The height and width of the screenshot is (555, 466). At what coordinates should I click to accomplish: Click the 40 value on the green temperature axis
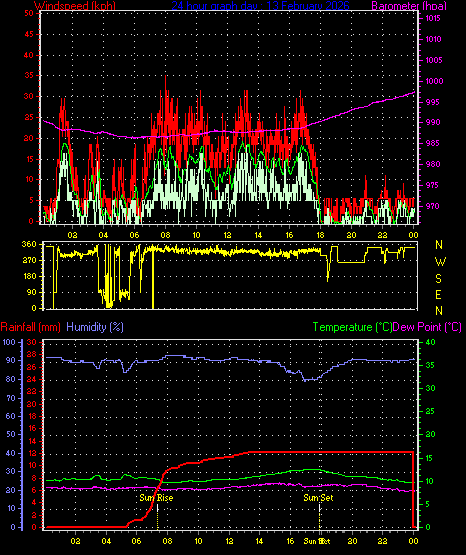coord(430,342)
